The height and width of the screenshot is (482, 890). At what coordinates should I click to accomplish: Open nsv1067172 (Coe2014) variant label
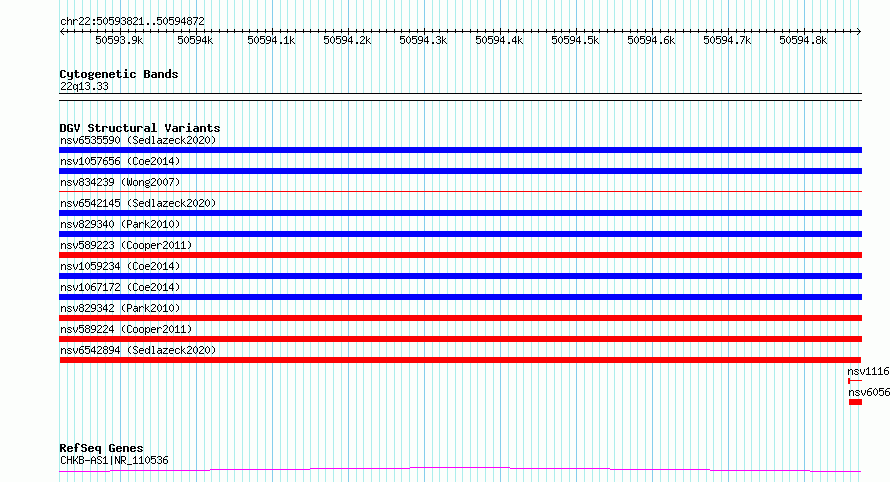pos(120,287)
